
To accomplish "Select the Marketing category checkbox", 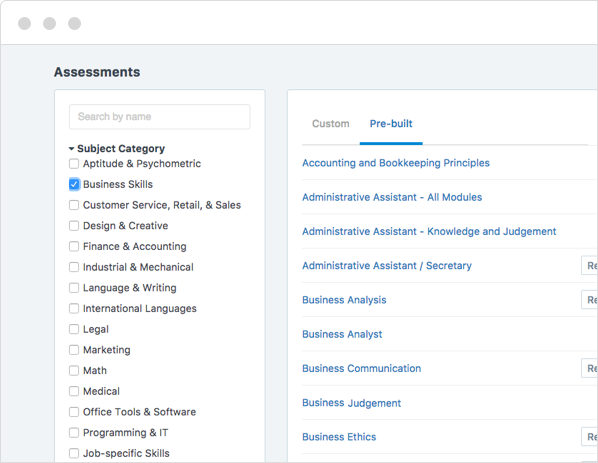I will coord(74,350).
